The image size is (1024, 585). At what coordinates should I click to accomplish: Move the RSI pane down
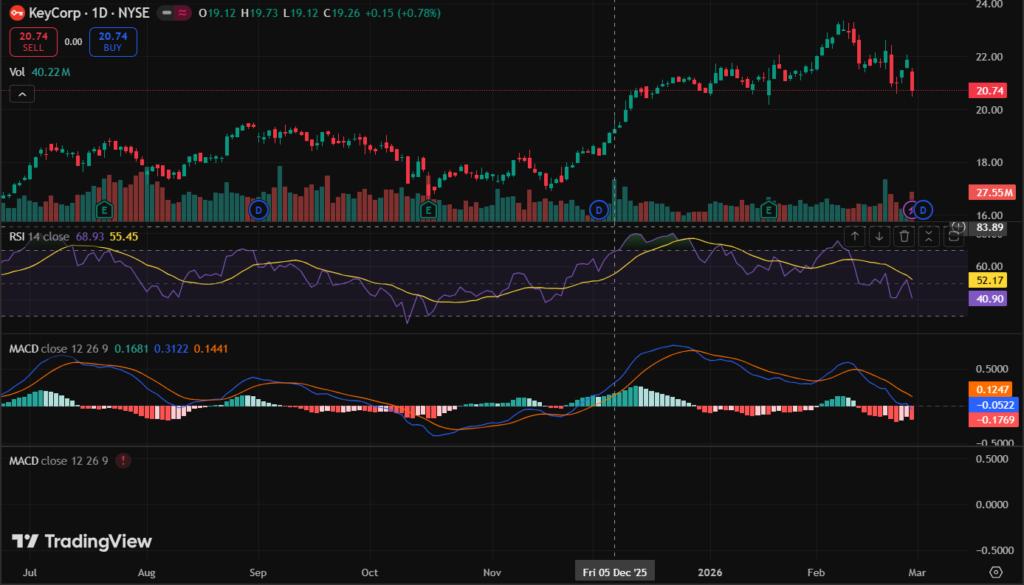879,236
